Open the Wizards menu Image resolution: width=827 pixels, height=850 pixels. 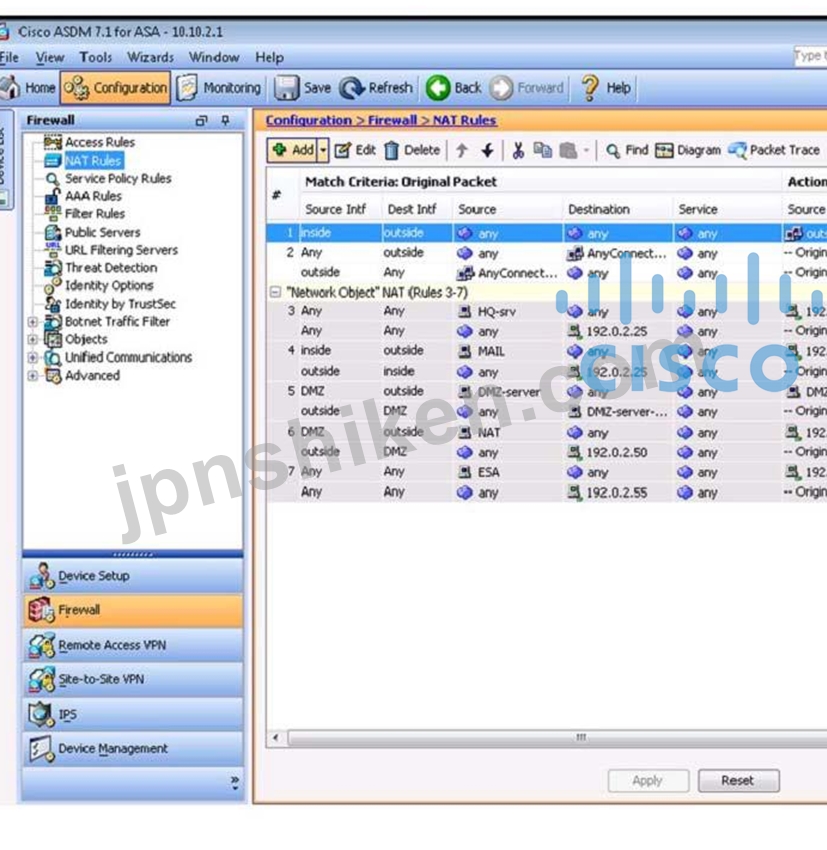150,57
